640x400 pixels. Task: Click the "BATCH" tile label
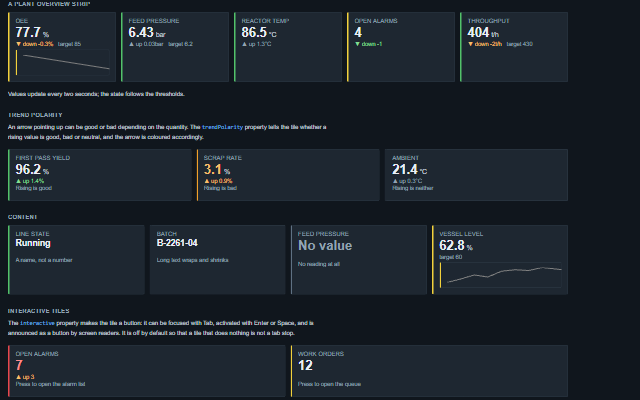(x=167, y=234)
